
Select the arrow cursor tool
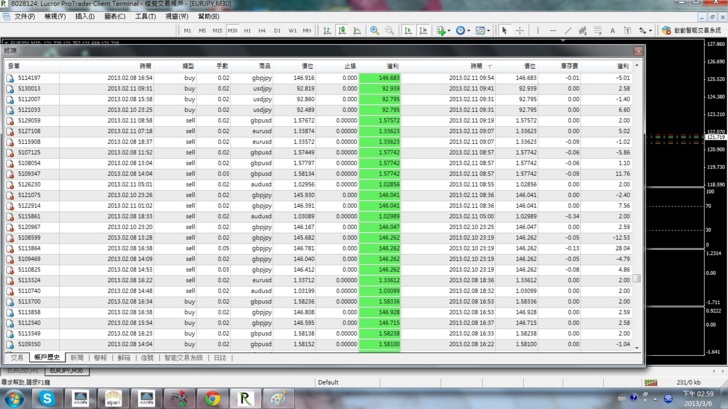504,31
